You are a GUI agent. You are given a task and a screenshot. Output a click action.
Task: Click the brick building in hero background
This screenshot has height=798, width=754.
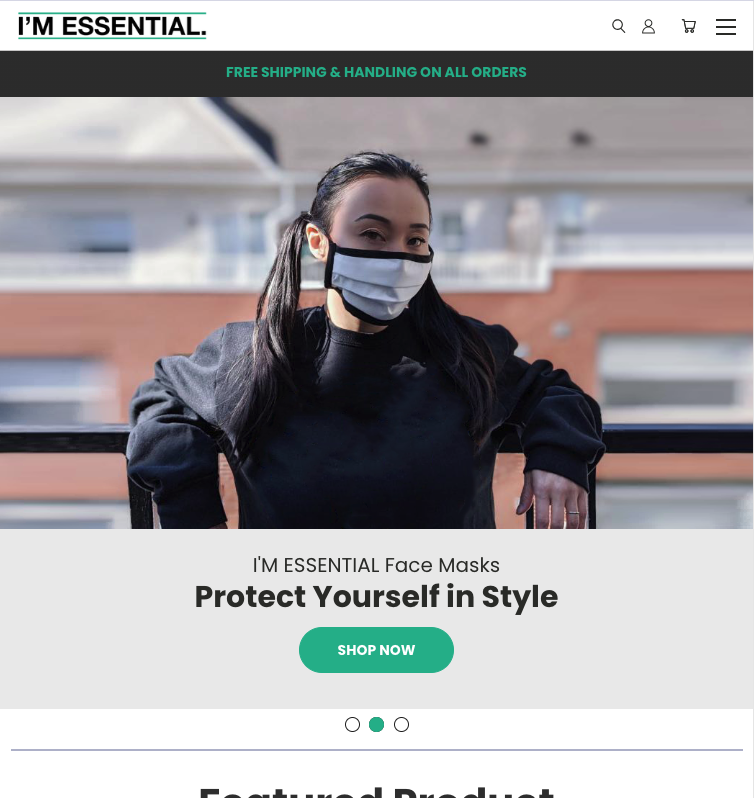636,356
